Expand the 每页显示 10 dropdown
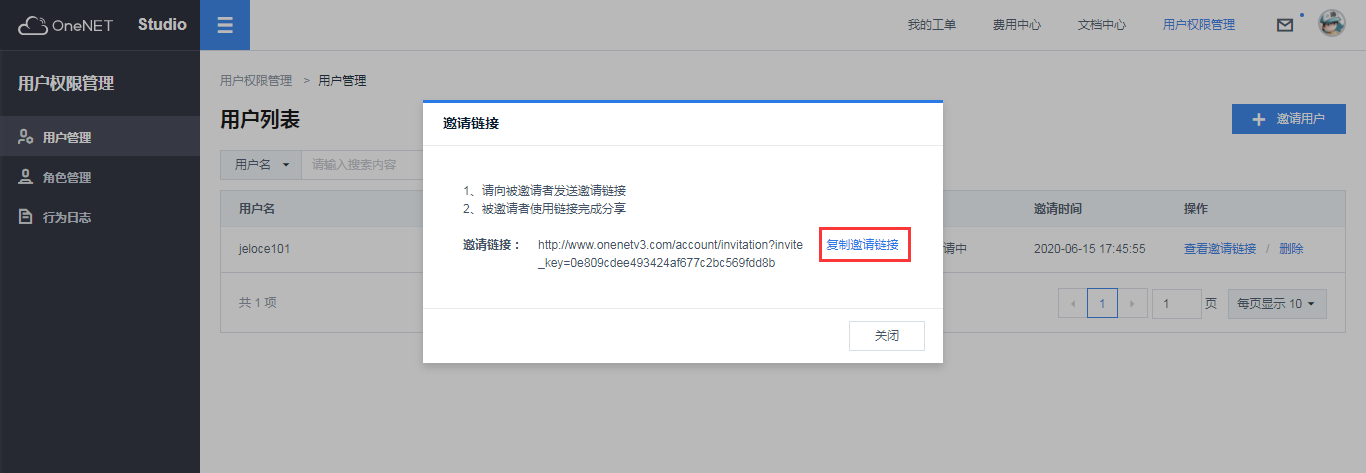Image resolution: width=1366 pixels, height=473 pixels. click(x=1277, y=303)
